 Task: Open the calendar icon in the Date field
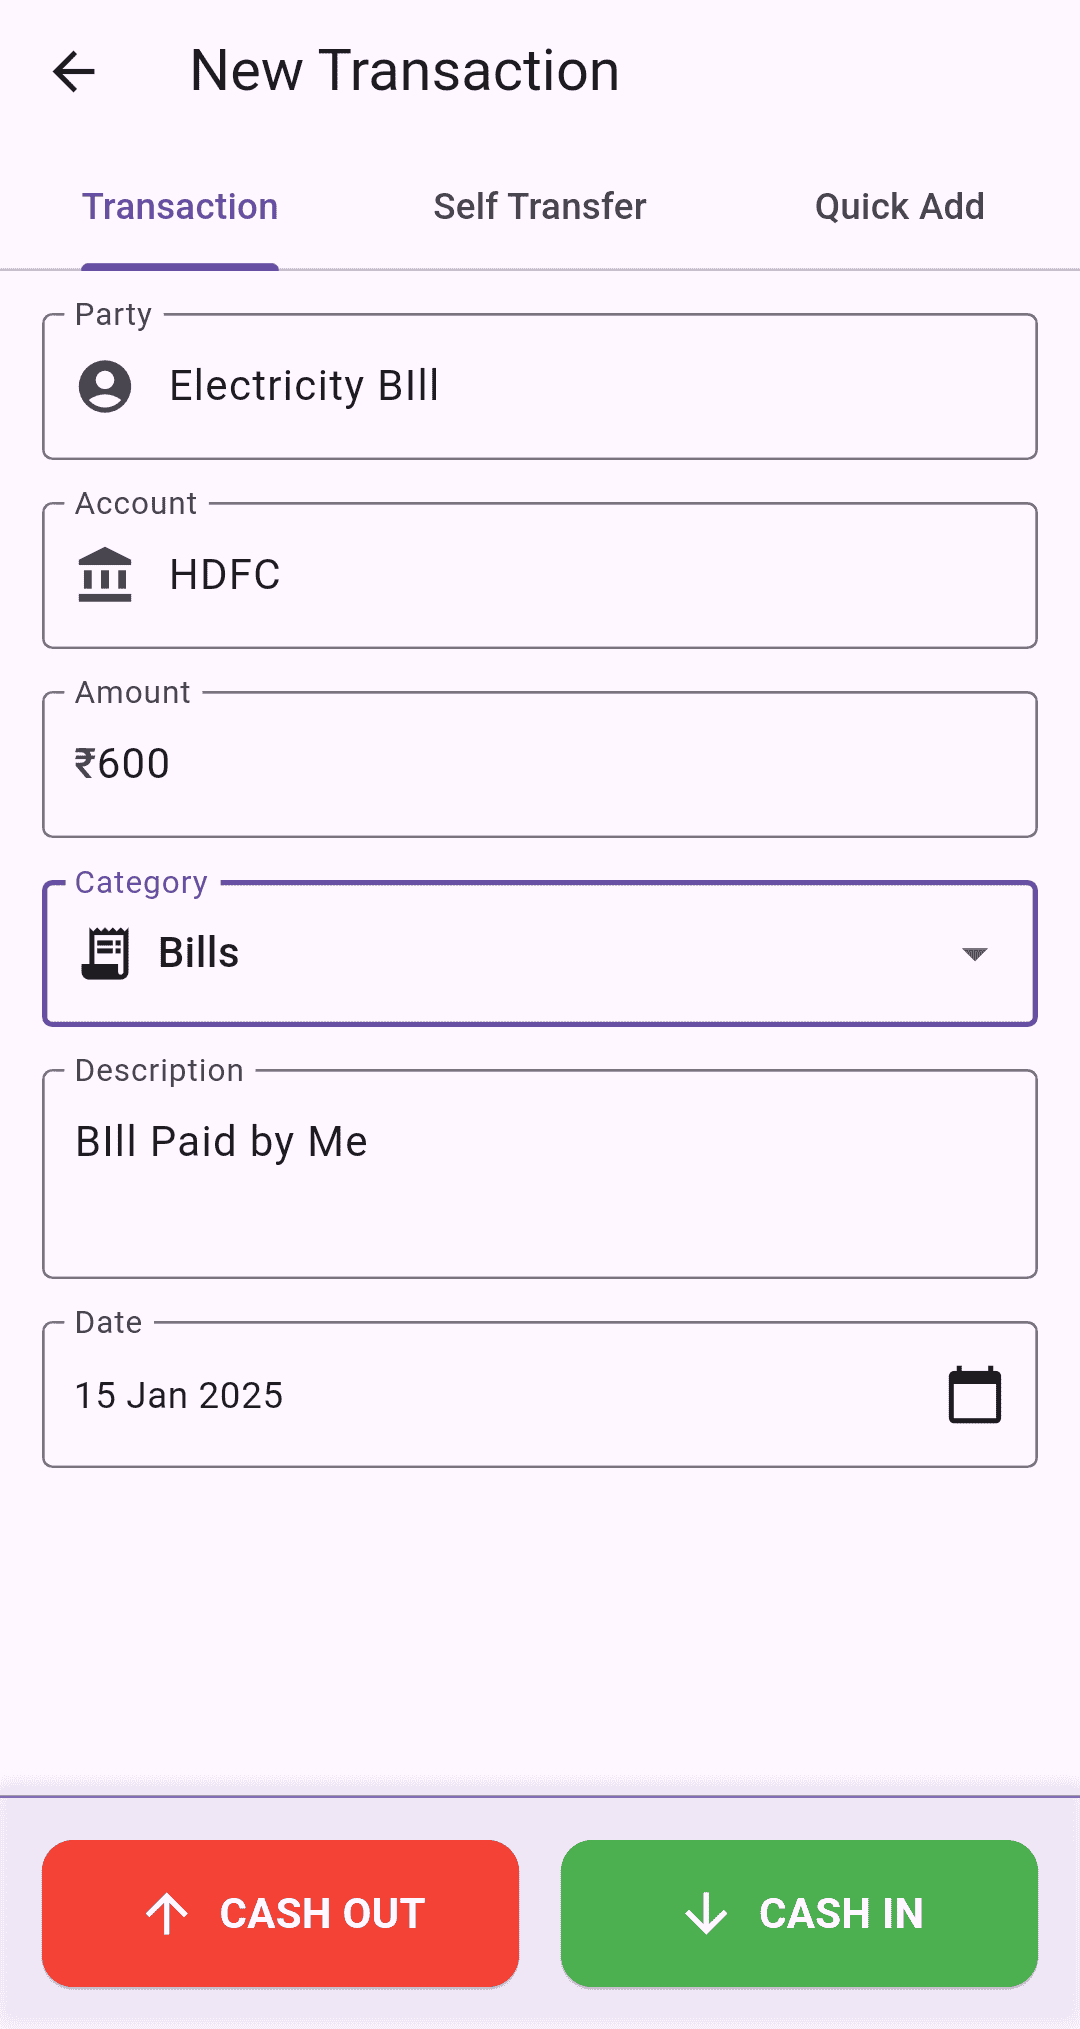972,1393
